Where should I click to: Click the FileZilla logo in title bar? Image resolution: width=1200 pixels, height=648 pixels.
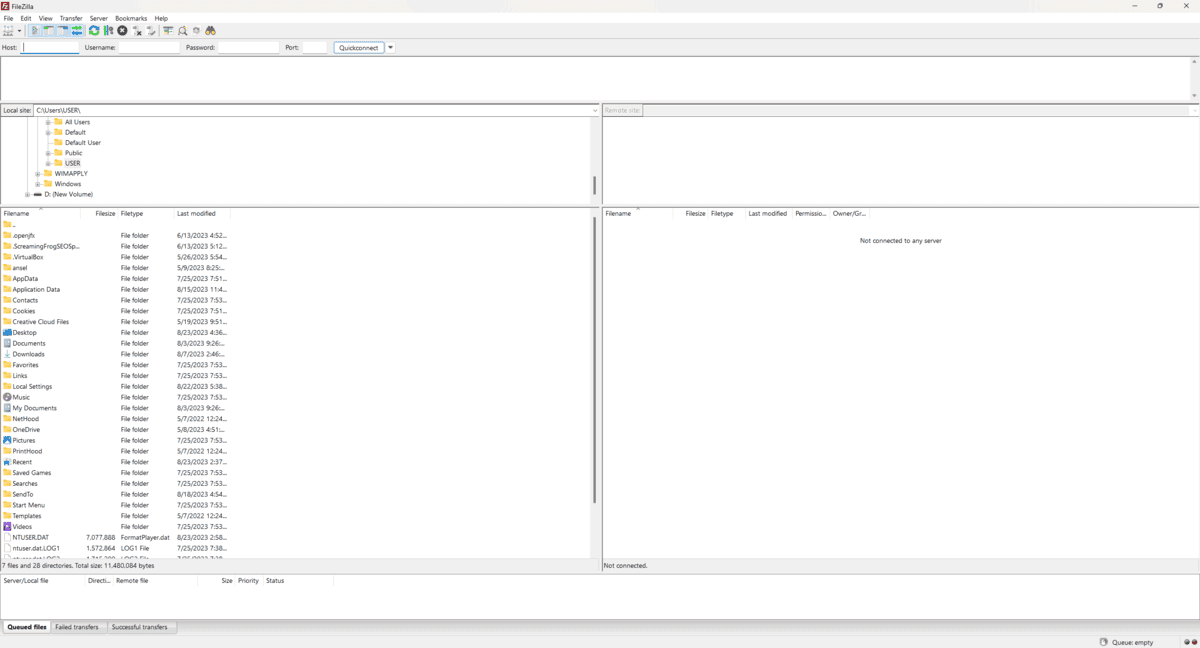click(5, 6)
